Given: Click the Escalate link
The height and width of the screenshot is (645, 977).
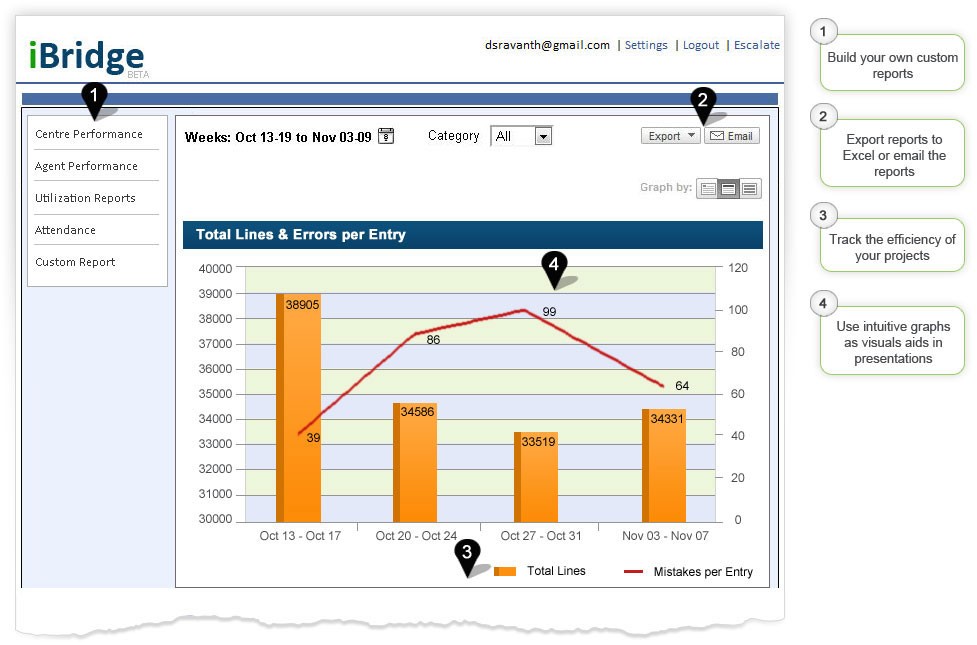Looking at the screenshot, I should tap(757, 45).
